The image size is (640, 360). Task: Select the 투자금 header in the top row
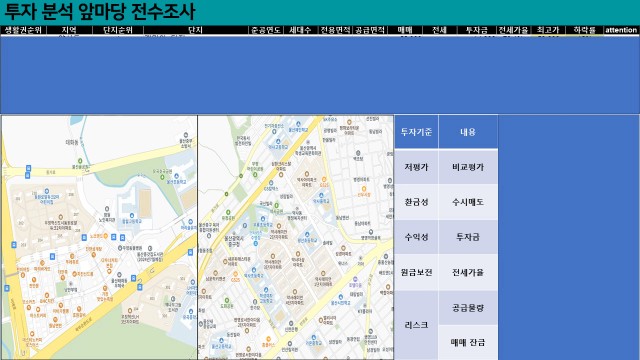[476, 30]
